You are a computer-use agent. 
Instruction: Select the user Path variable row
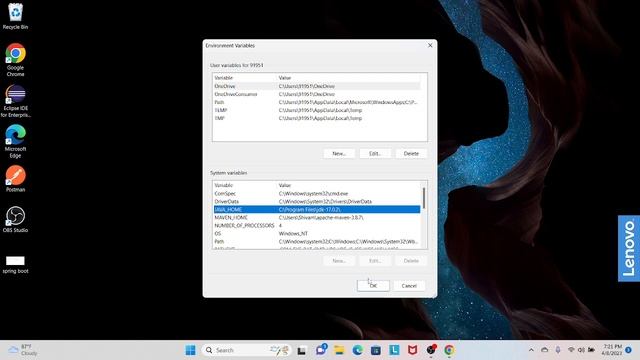click(x=317, y=102)
